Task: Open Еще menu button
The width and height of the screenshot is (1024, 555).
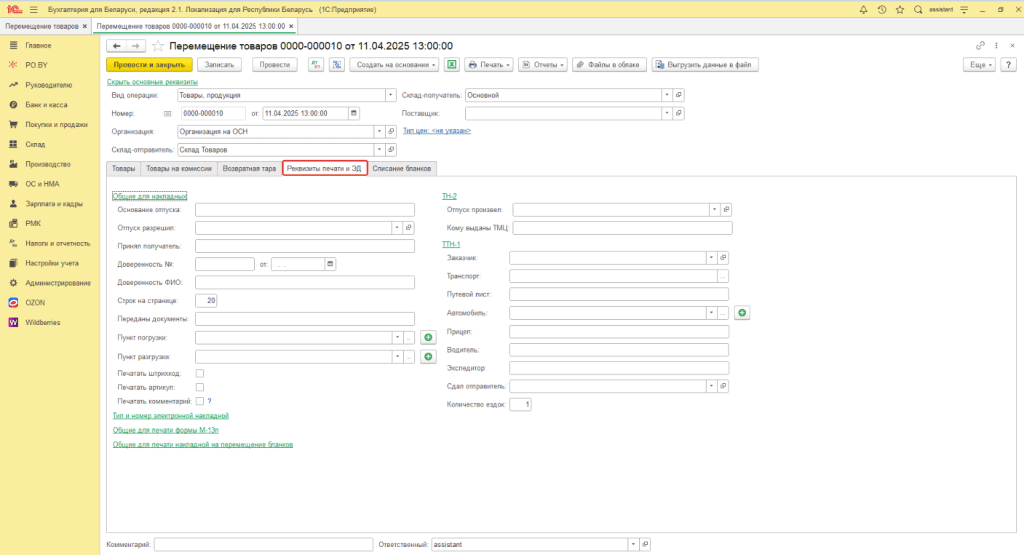Action: click(x=979, y=65)
